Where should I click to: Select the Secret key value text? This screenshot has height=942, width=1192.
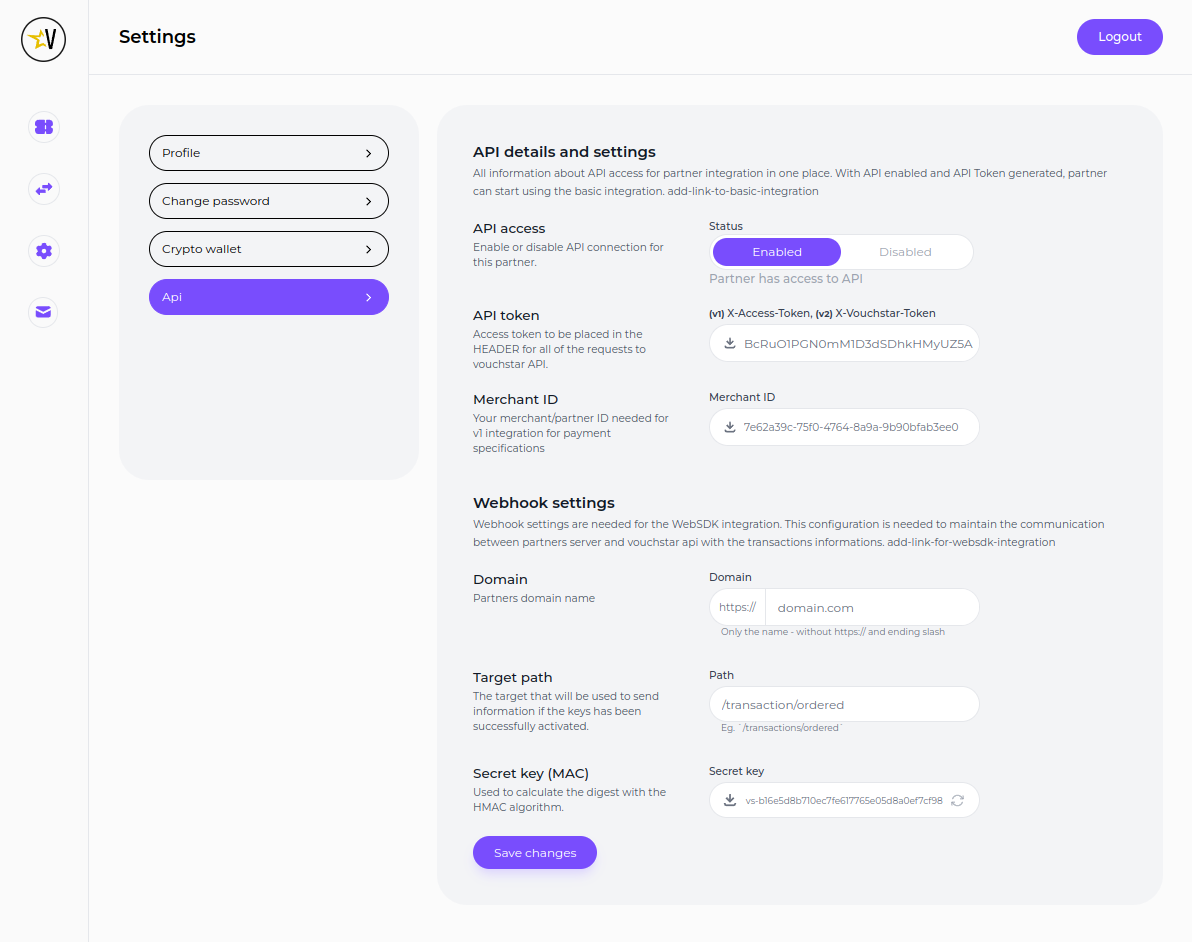844,801
